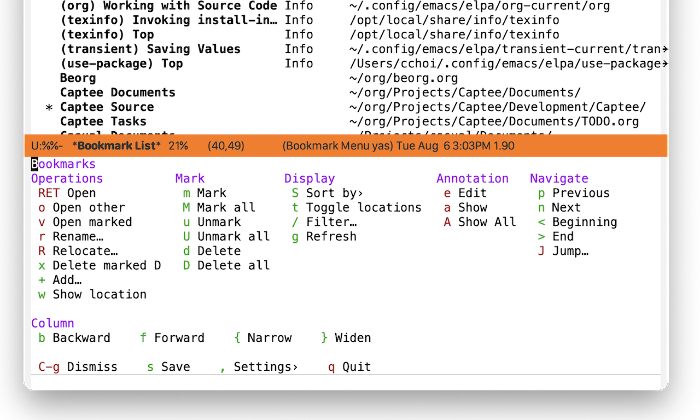
Task: Click the Bookmarks heading in the menu
Action: tap(63, 164)
